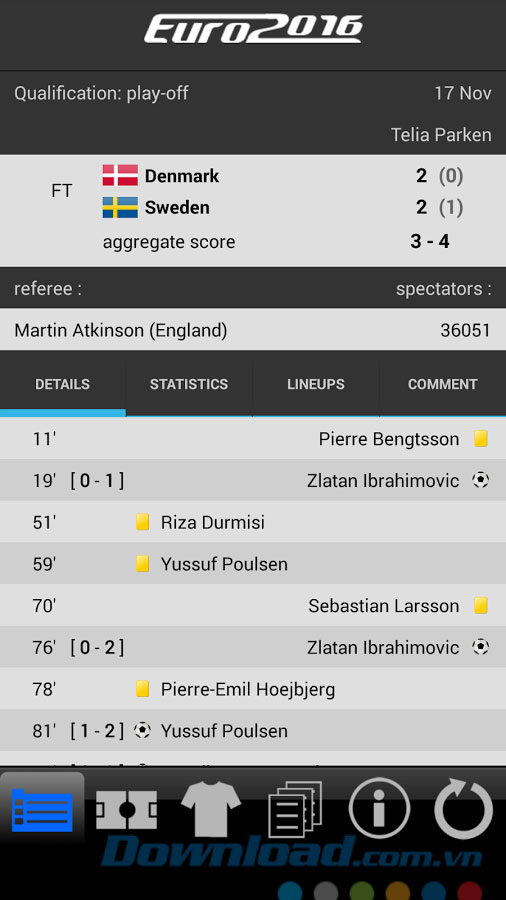Open referee Martin Atkinson (England) row
The height and width of the screenshot is (900, 506).
253,330
